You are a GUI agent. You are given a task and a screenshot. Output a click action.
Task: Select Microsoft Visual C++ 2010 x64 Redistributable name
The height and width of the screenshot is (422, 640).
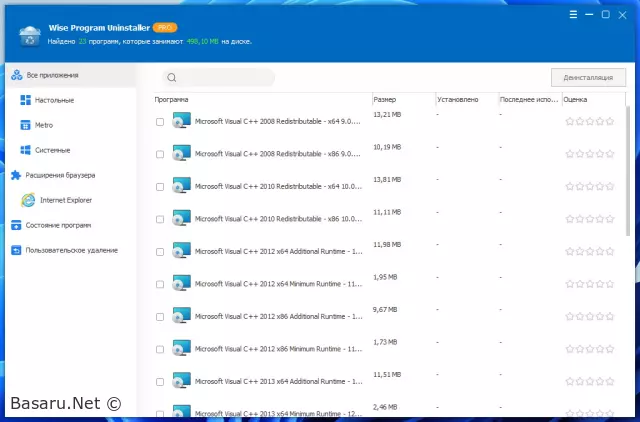point(278,187)
